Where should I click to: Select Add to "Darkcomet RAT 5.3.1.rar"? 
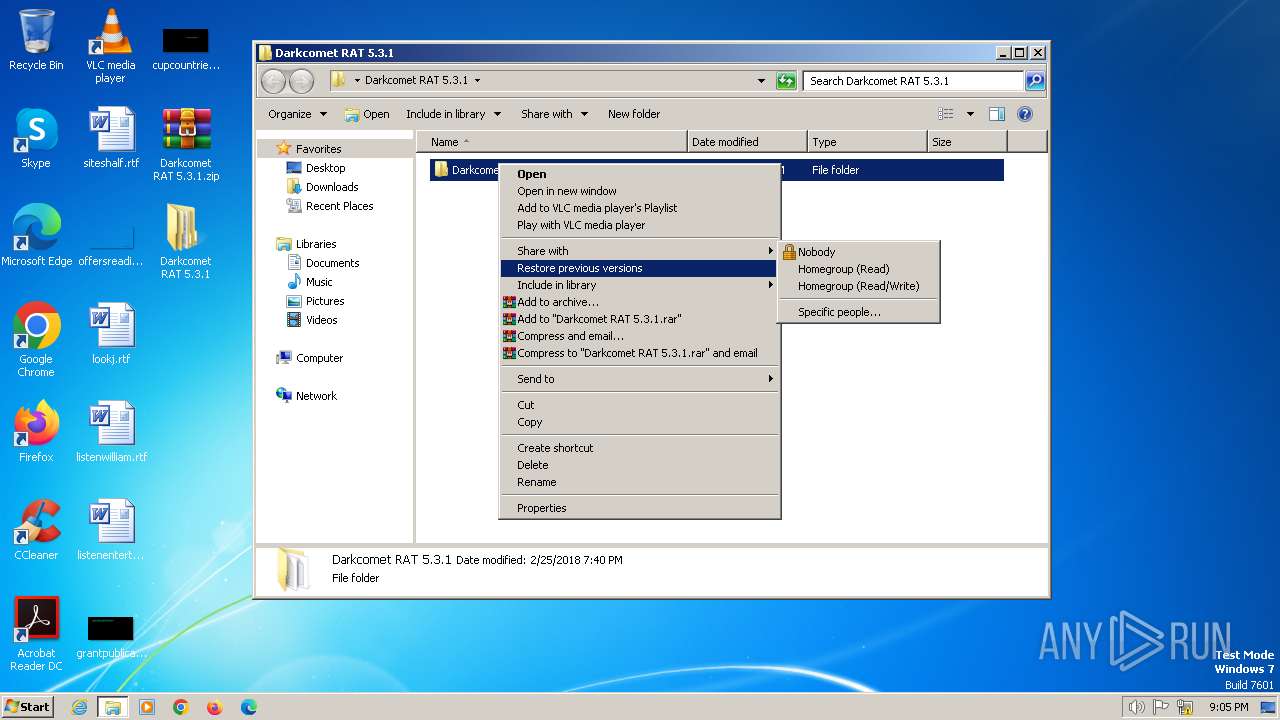[x=639, y=319]
